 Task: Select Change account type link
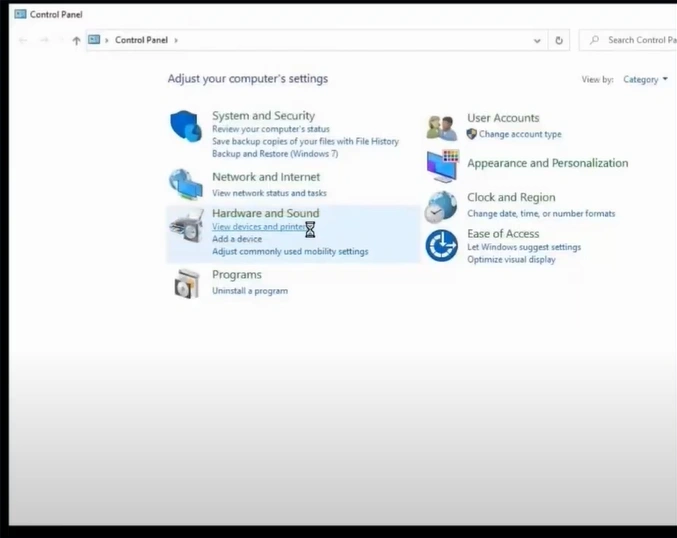[x=520, y=134]
